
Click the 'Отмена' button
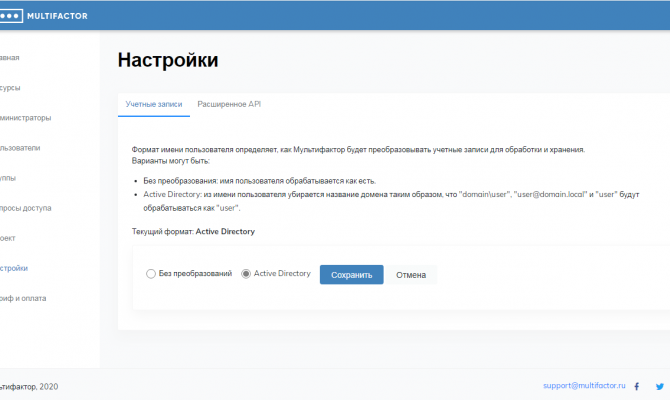coord(411,275)
